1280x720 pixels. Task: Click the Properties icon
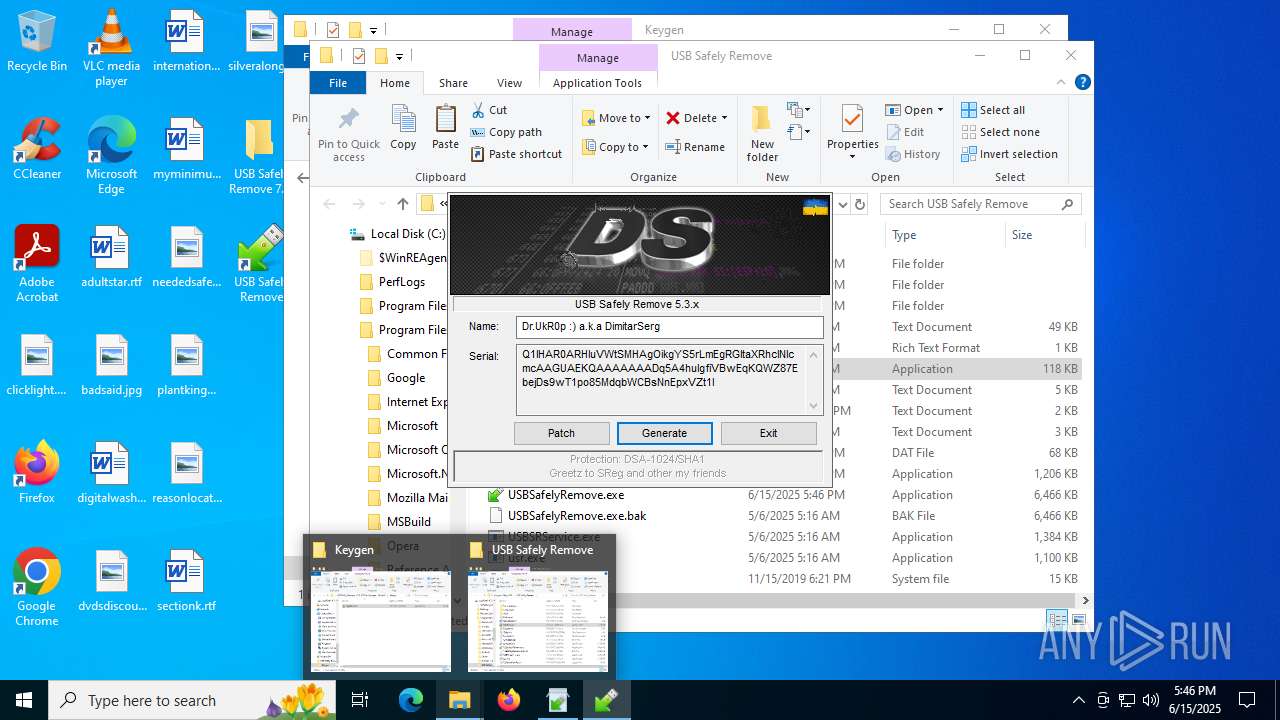852,120
